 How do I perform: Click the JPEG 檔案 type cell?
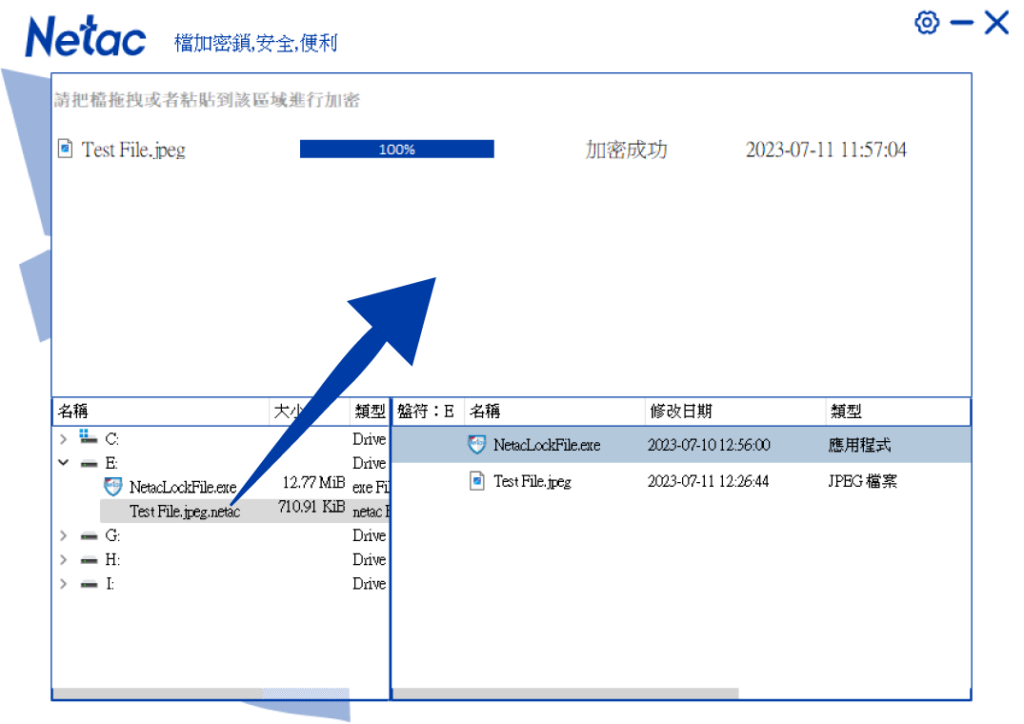(863, 482)
